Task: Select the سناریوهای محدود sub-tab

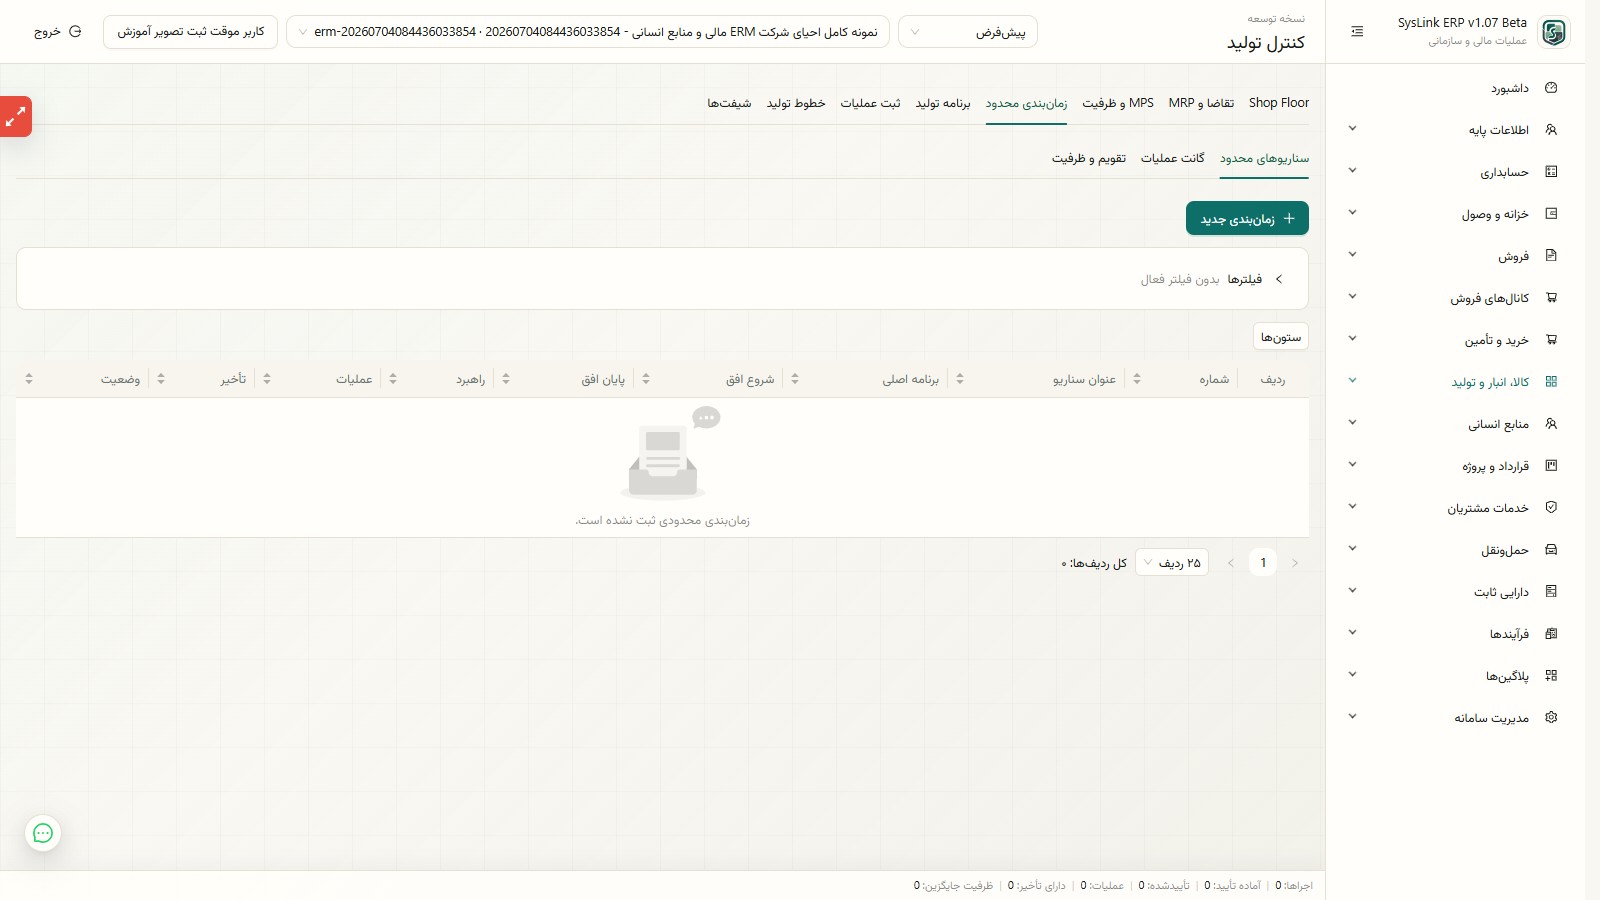Action: pos(1264,158)
